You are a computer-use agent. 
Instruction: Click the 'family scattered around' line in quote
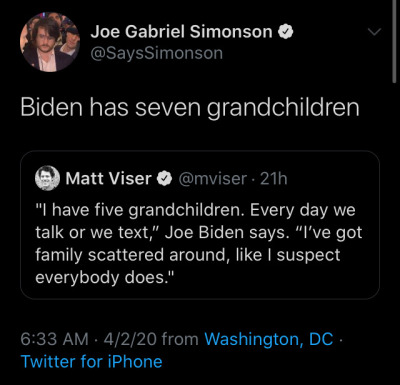130,255
